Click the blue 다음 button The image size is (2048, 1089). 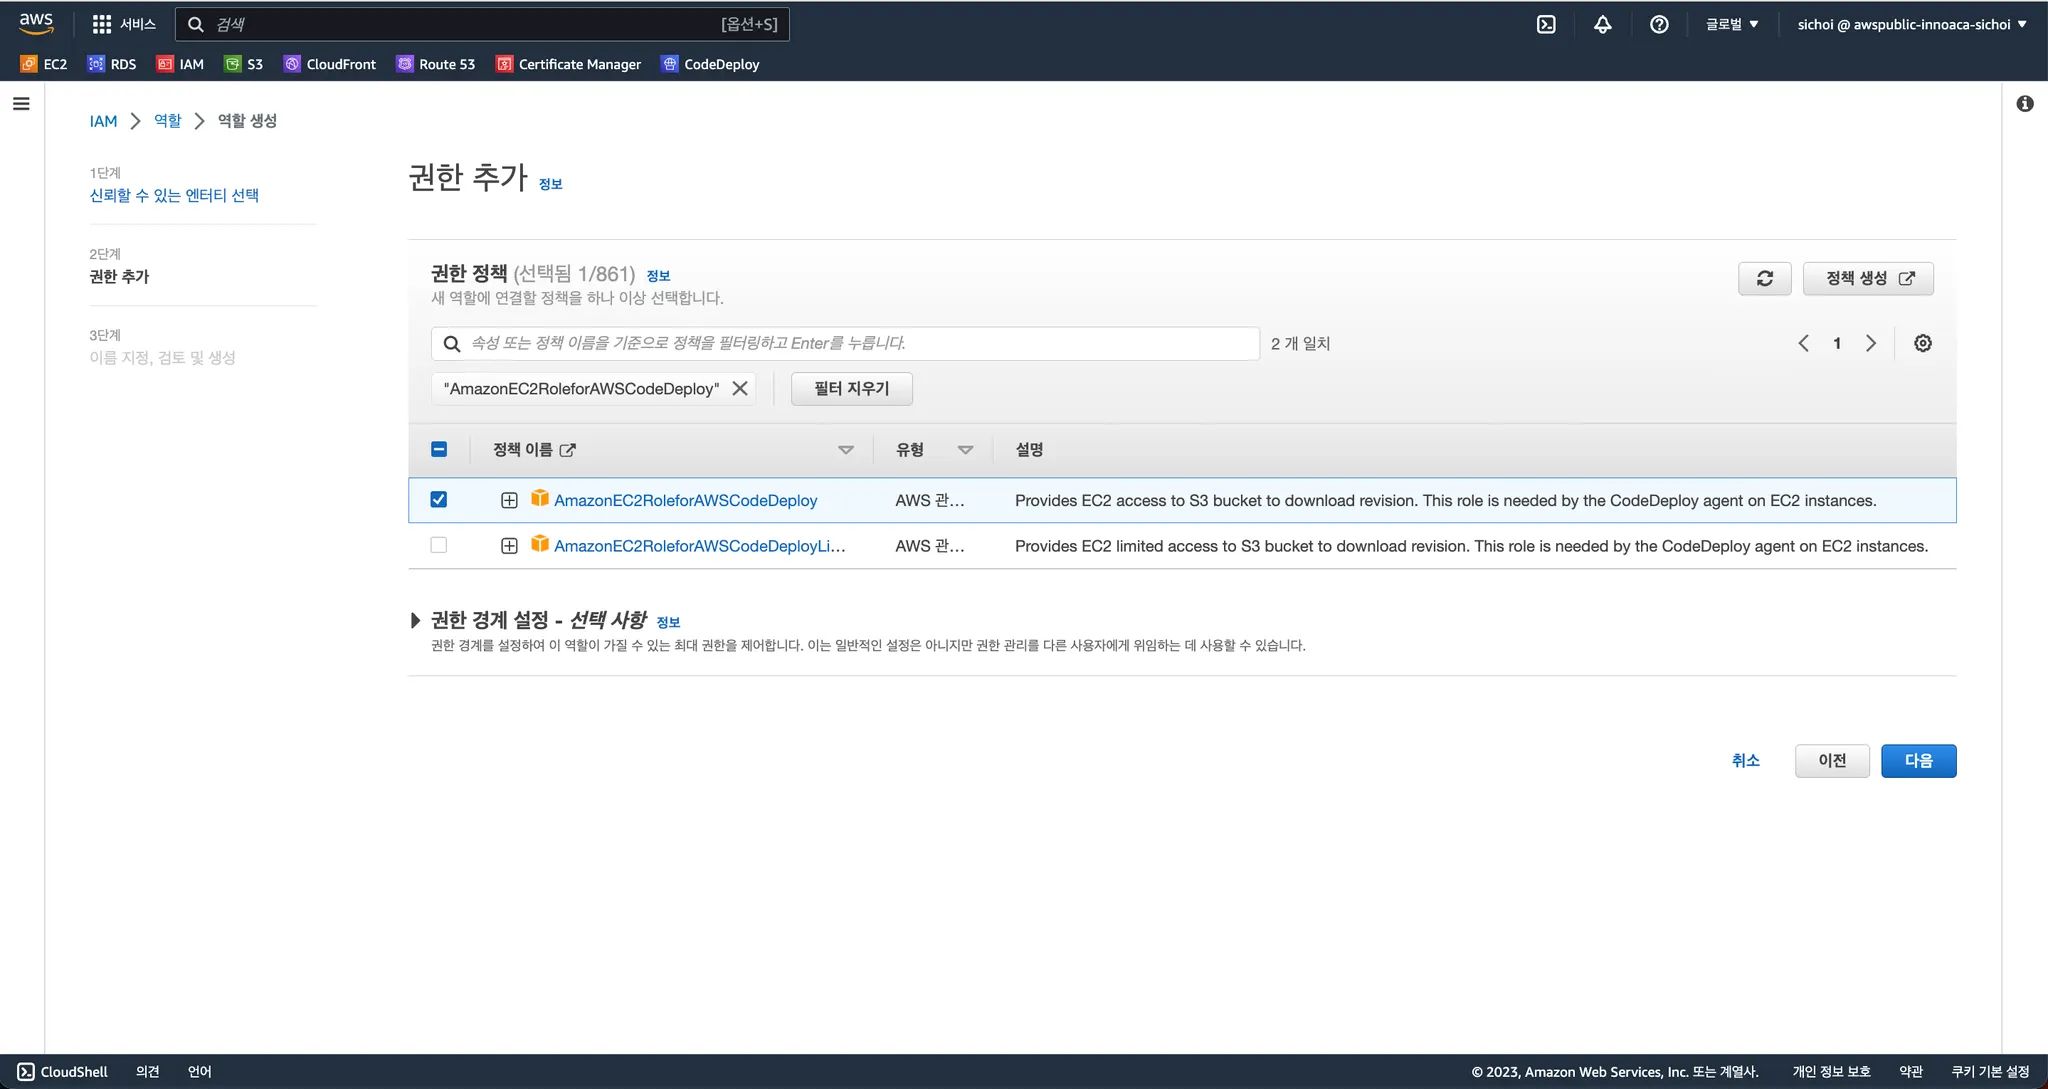click(1917, 761)
